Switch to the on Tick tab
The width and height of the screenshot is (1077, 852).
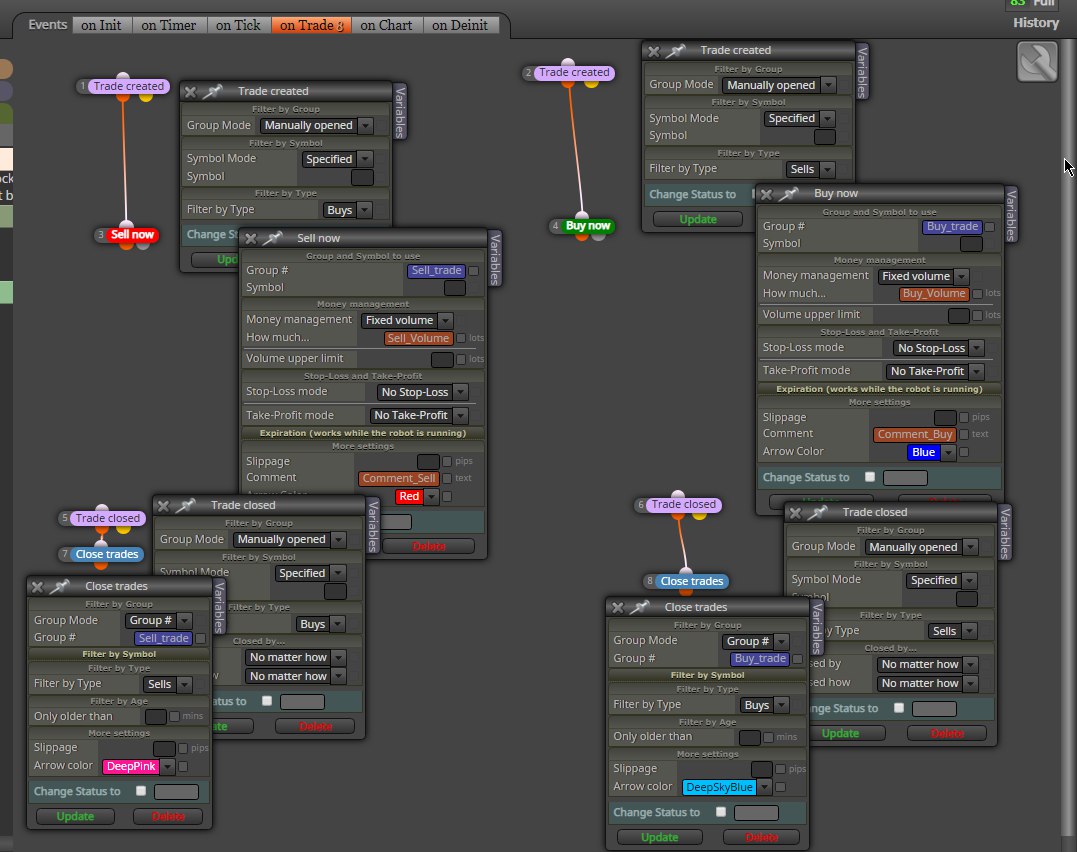pyautogui.click(x=238, y=25)
